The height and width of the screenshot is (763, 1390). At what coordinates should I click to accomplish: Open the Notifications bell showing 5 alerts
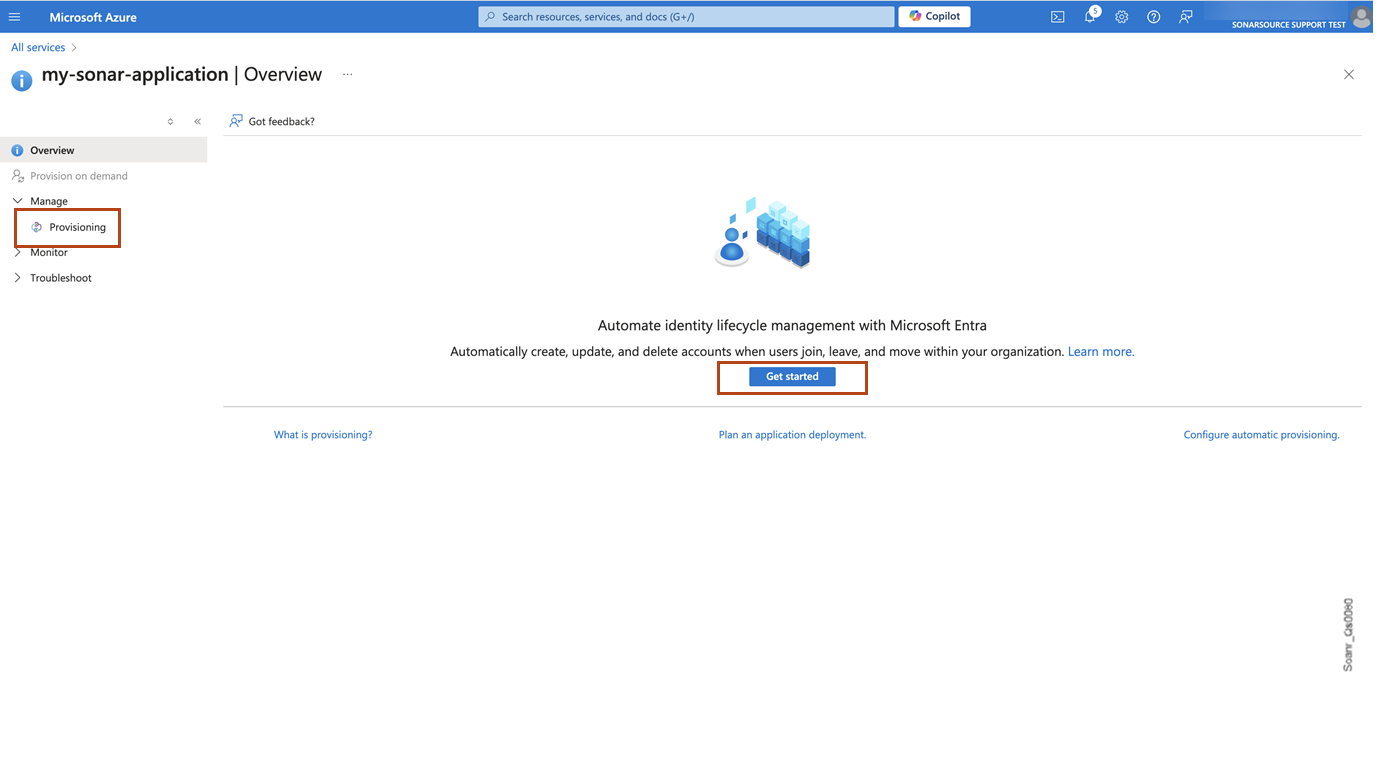pyautogui.click(x=1089, y=16)
